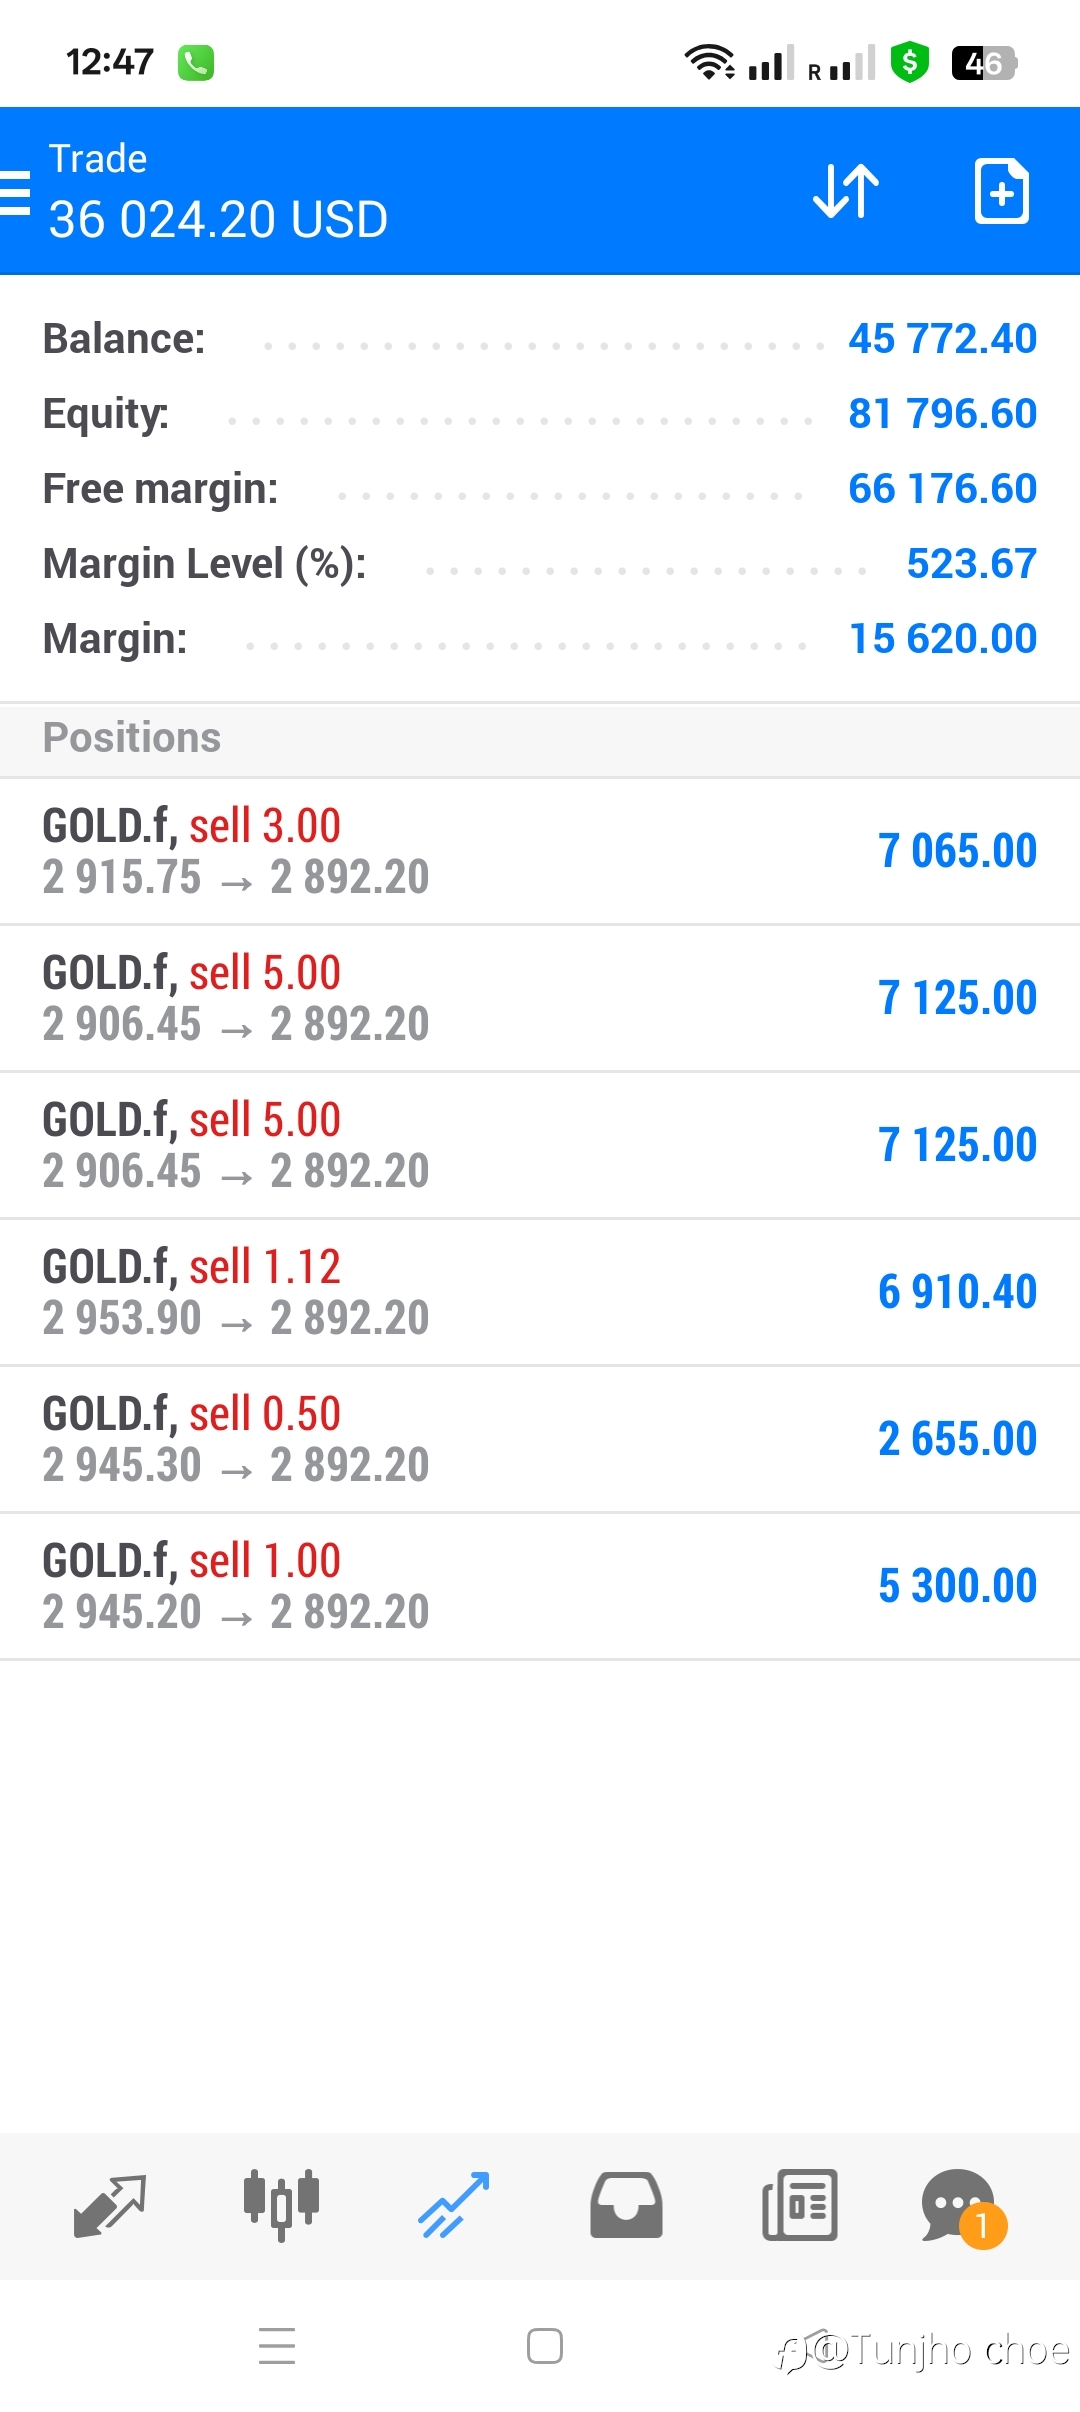Image resolution: width=1080 pixels, height=2412 pixels.
Task: Tap the sort positions arrows icon
Action: pos(846,190)
